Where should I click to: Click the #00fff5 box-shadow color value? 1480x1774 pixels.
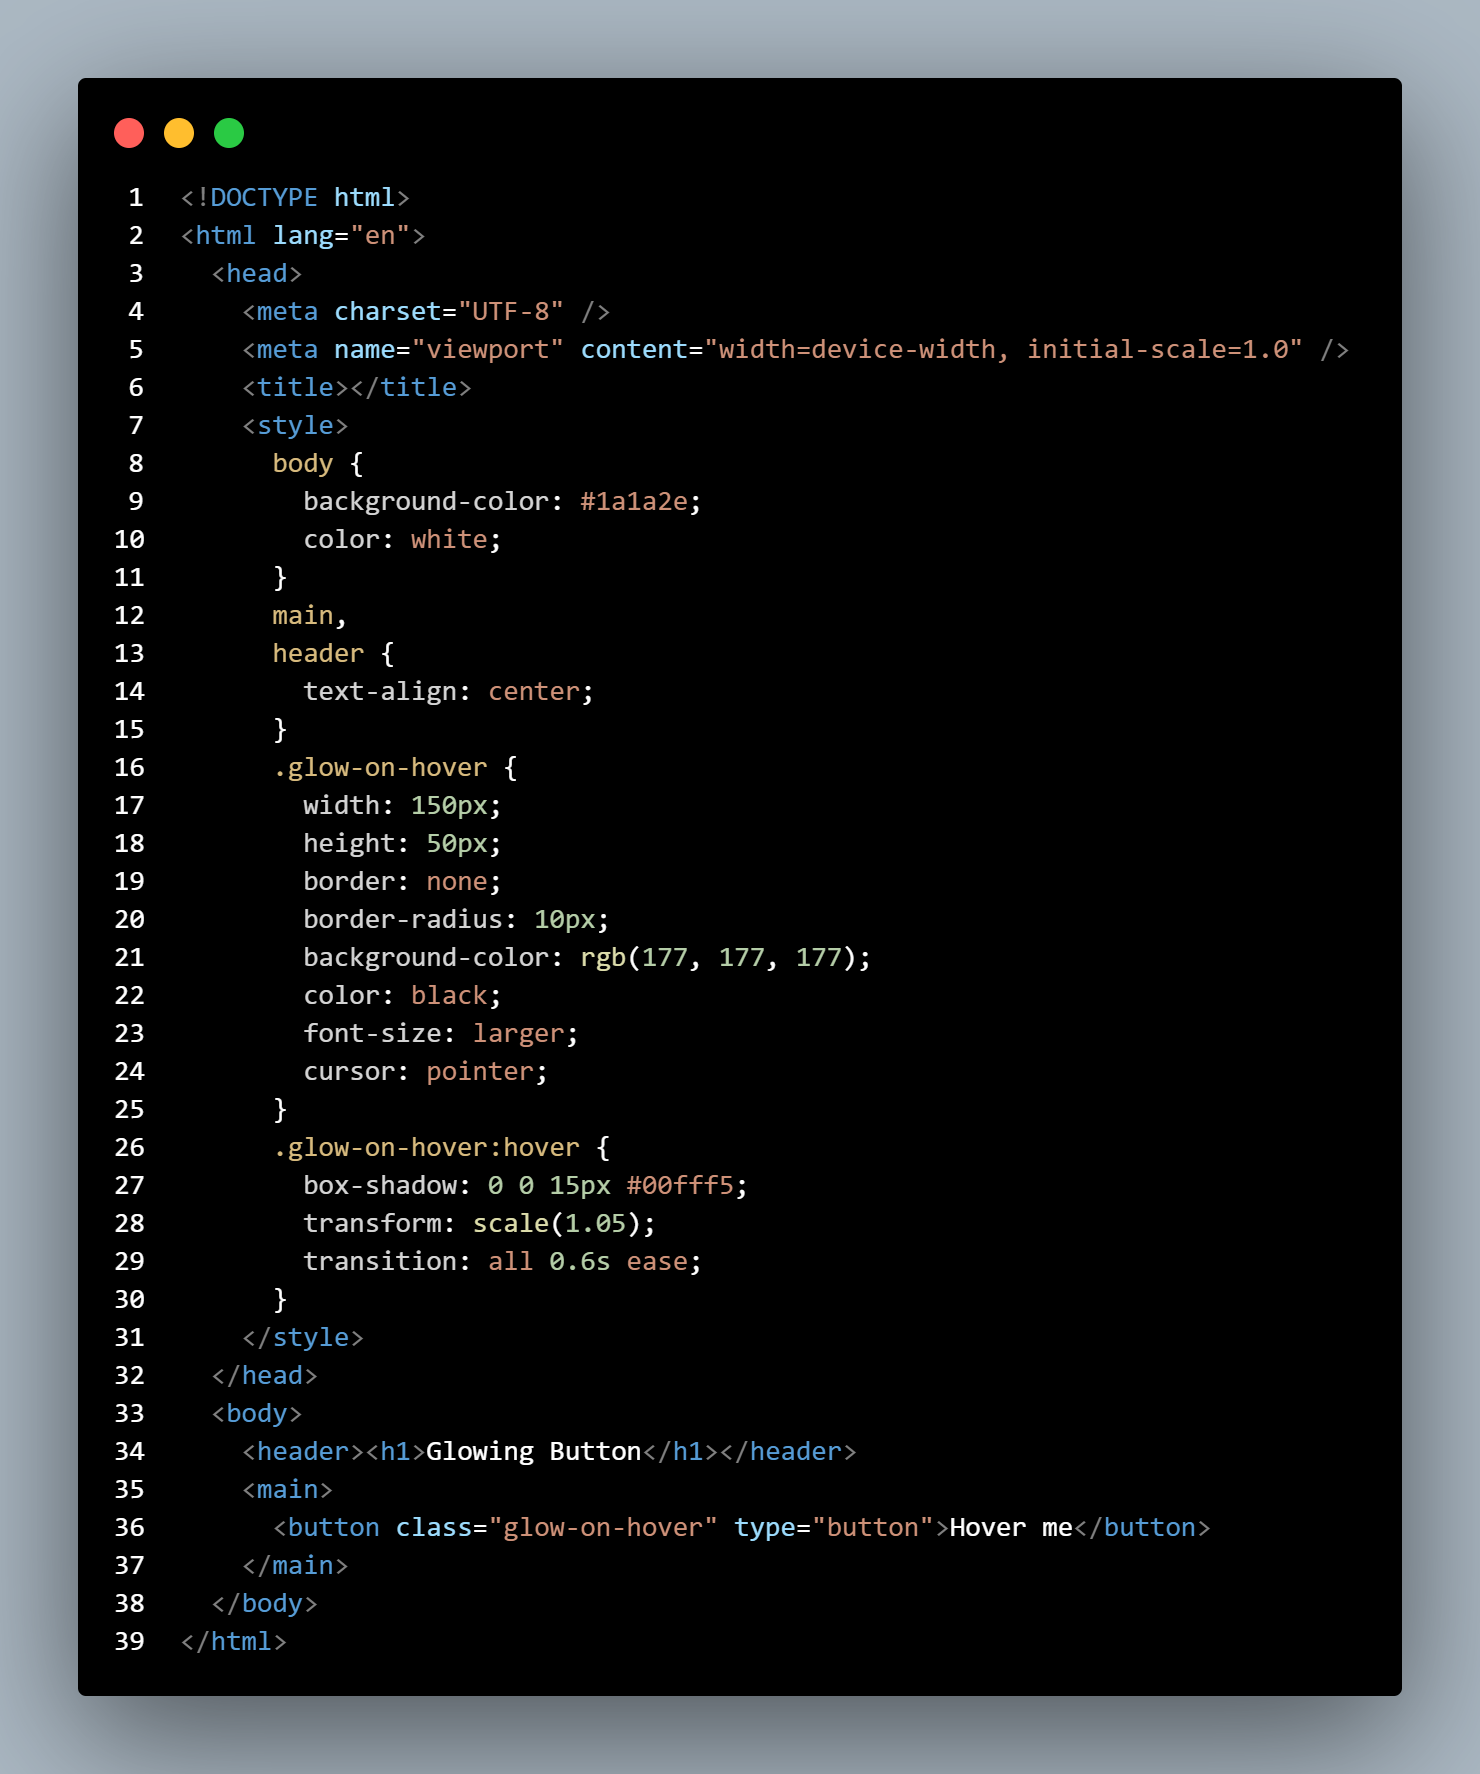(x=679, y=1186)
